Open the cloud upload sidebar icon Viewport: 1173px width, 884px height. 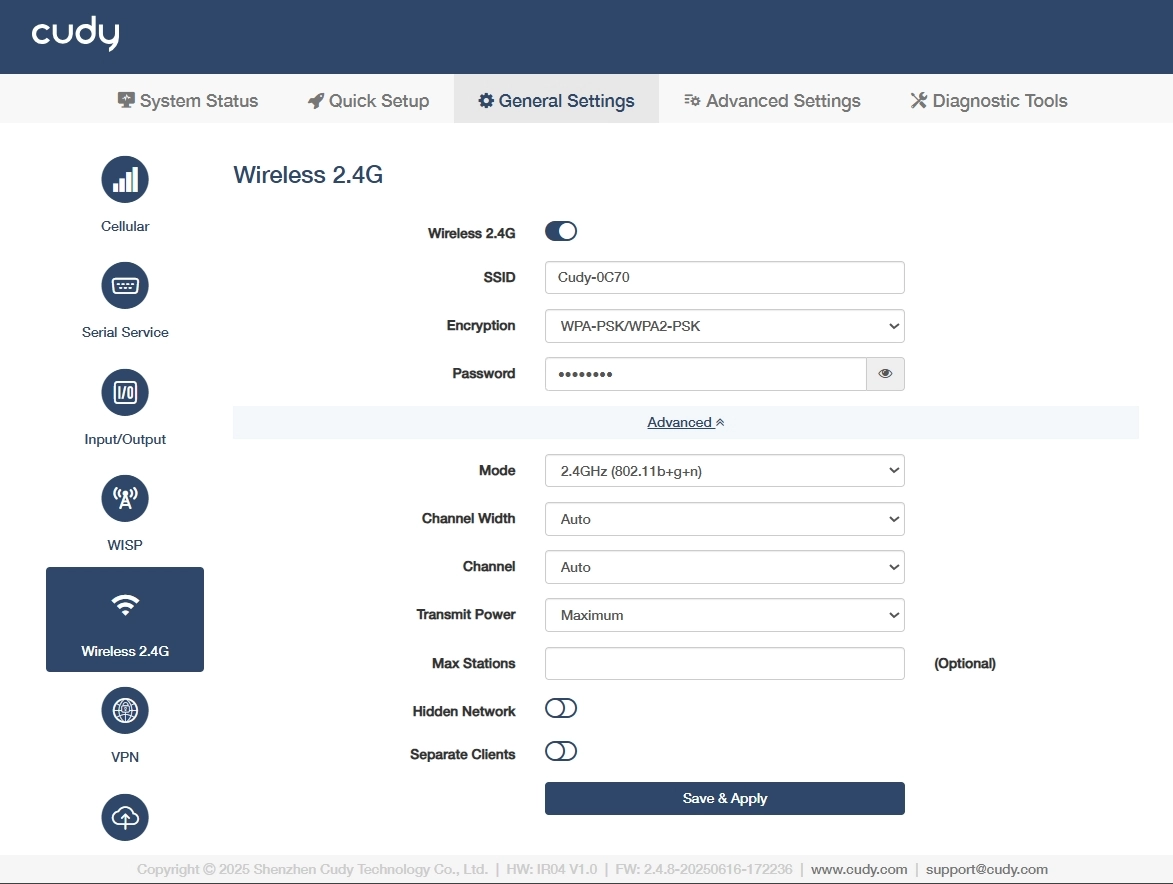tap(125, 817)
